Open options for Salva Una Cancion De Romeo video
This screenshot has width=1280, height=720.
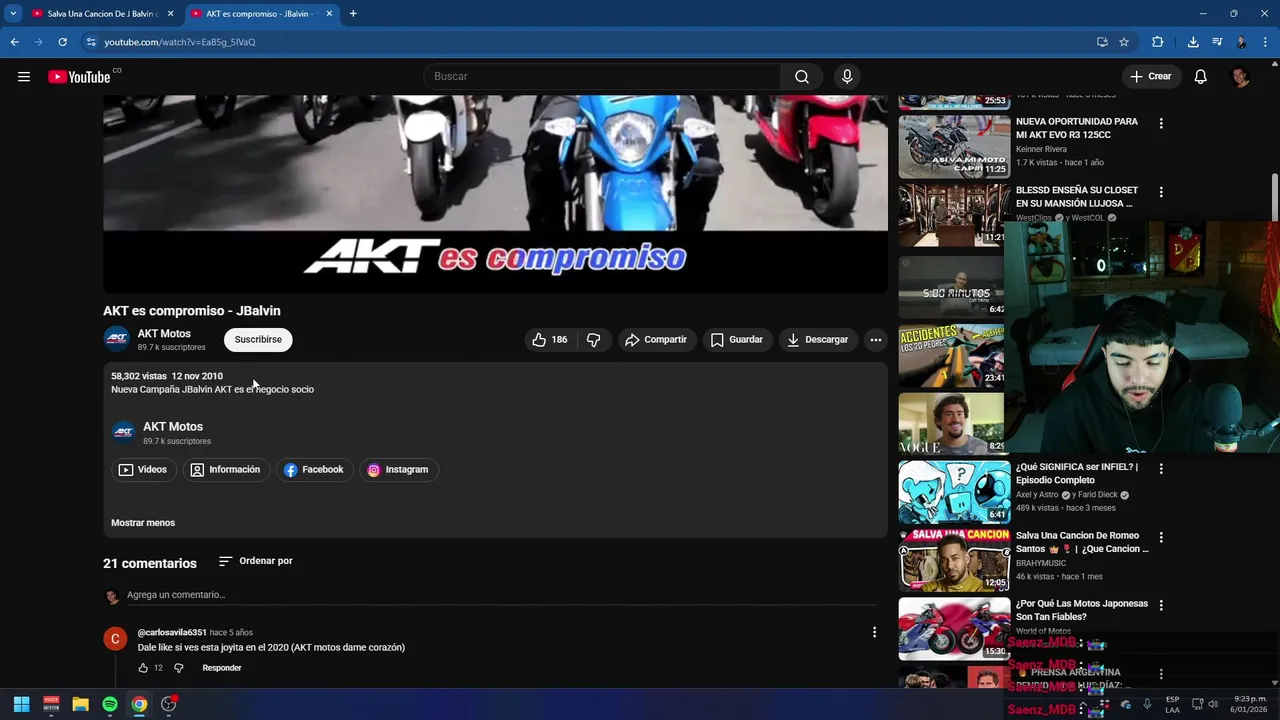pyautogui.click(x=1161, y=538)
